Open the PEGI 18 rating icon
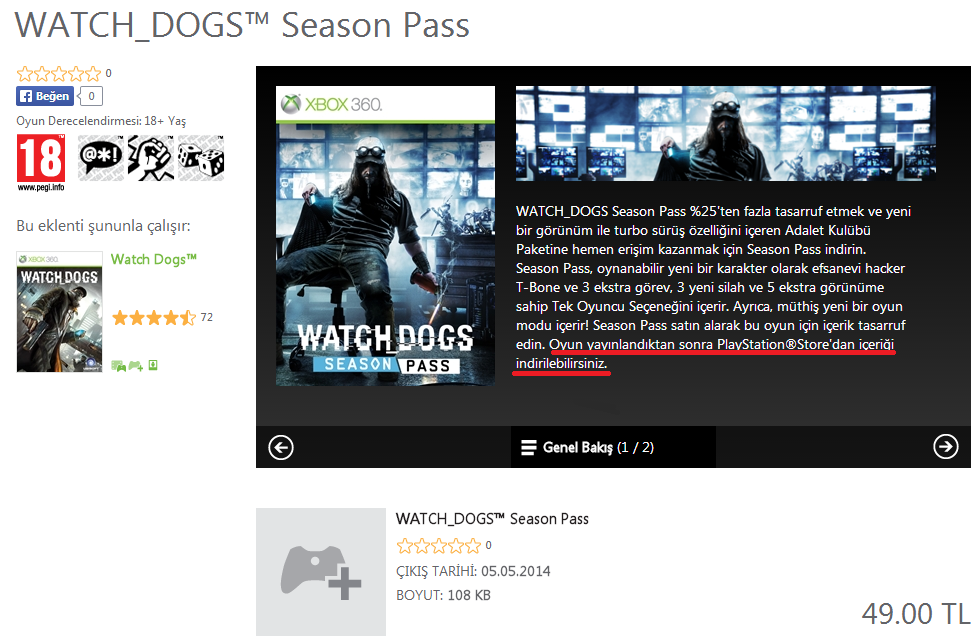 coord(40,163)
